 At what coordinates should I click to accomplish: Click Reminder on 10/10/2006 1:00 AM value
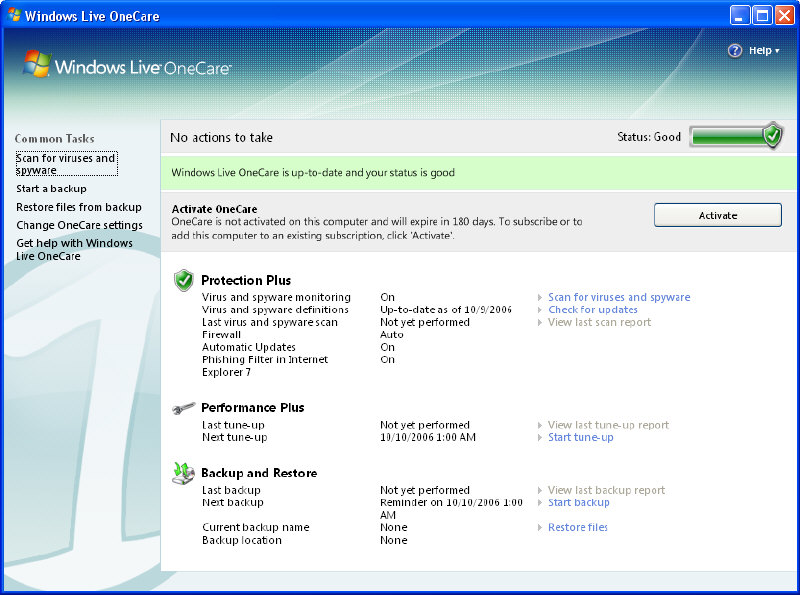click(x=452, y=509)
